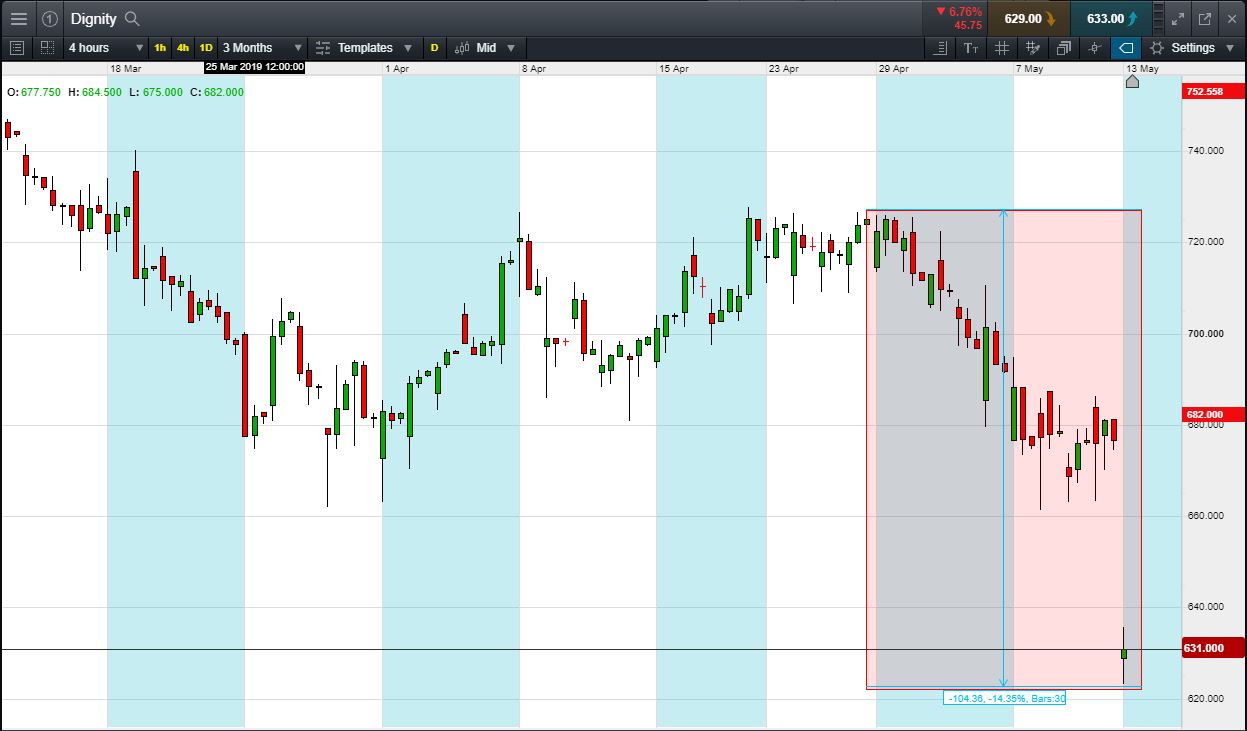1247x731 pixels.
Task: Click the 700.000 price axis label
Action: [x=1204, y=334]
